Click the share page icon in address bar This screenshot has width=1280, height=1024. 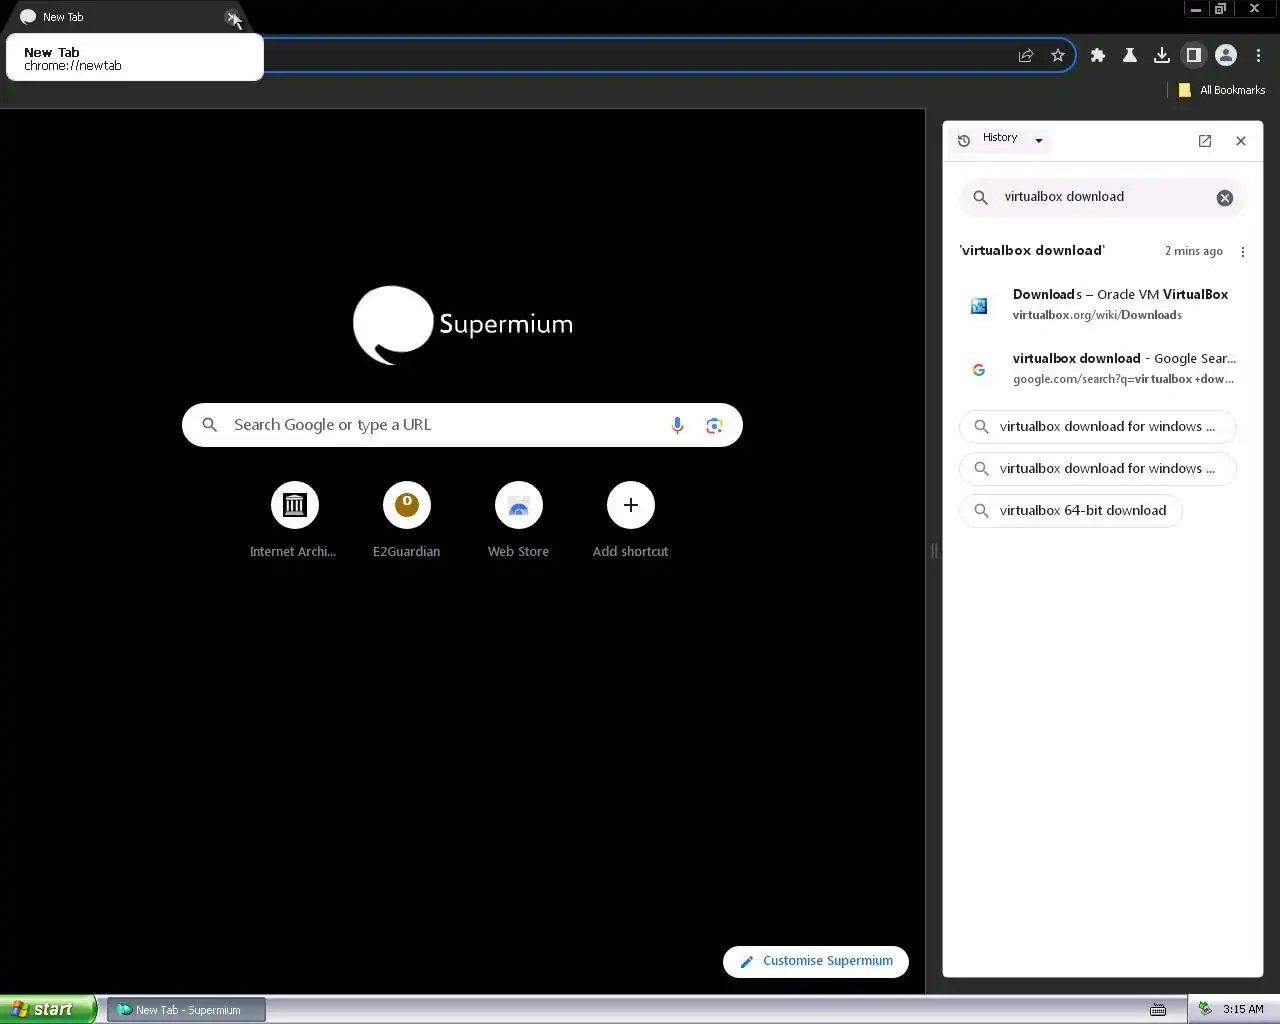click(x=1026, y=56)
